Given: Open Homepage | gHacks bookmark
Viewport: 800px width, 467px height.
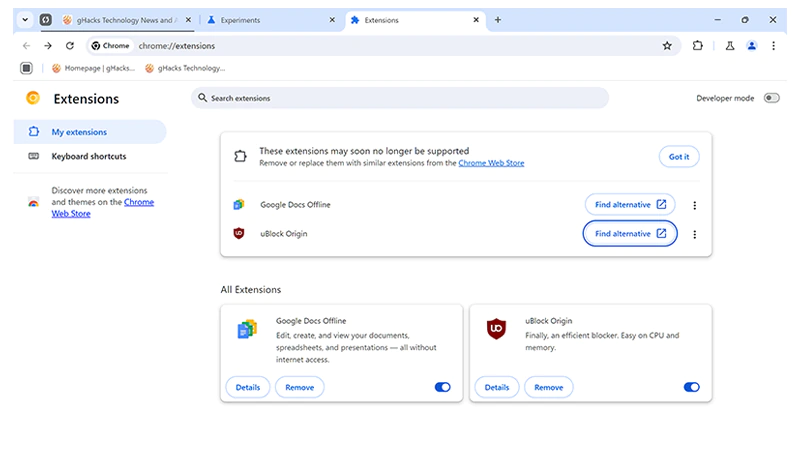Looking at the screenshot, I should [93, 68].
